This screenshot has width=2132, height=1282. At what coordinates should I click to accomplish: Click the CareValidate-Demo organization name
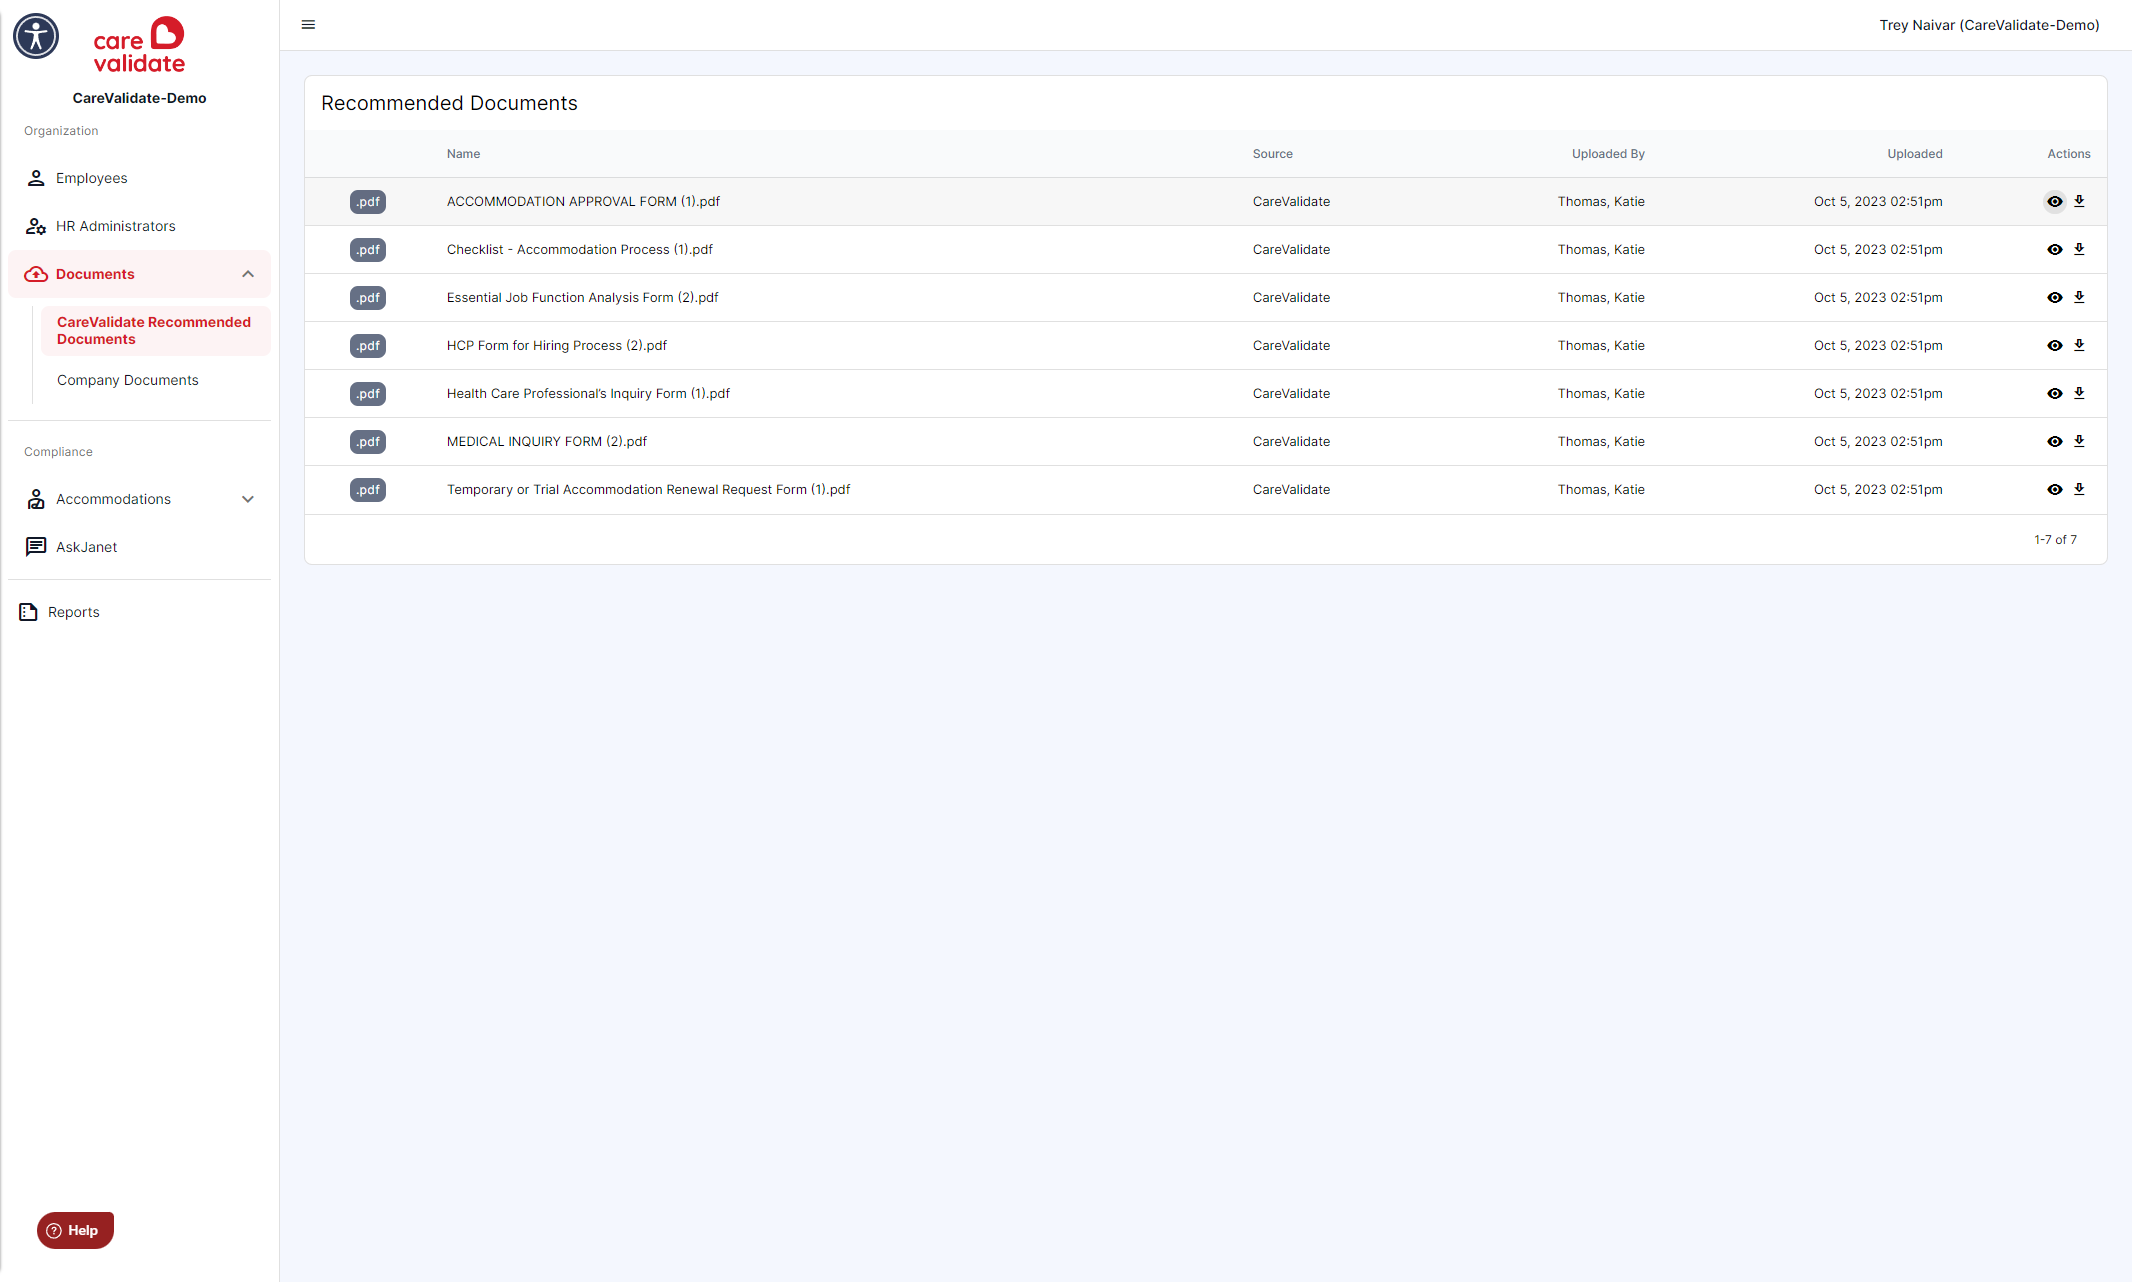(x=139, y=98)
